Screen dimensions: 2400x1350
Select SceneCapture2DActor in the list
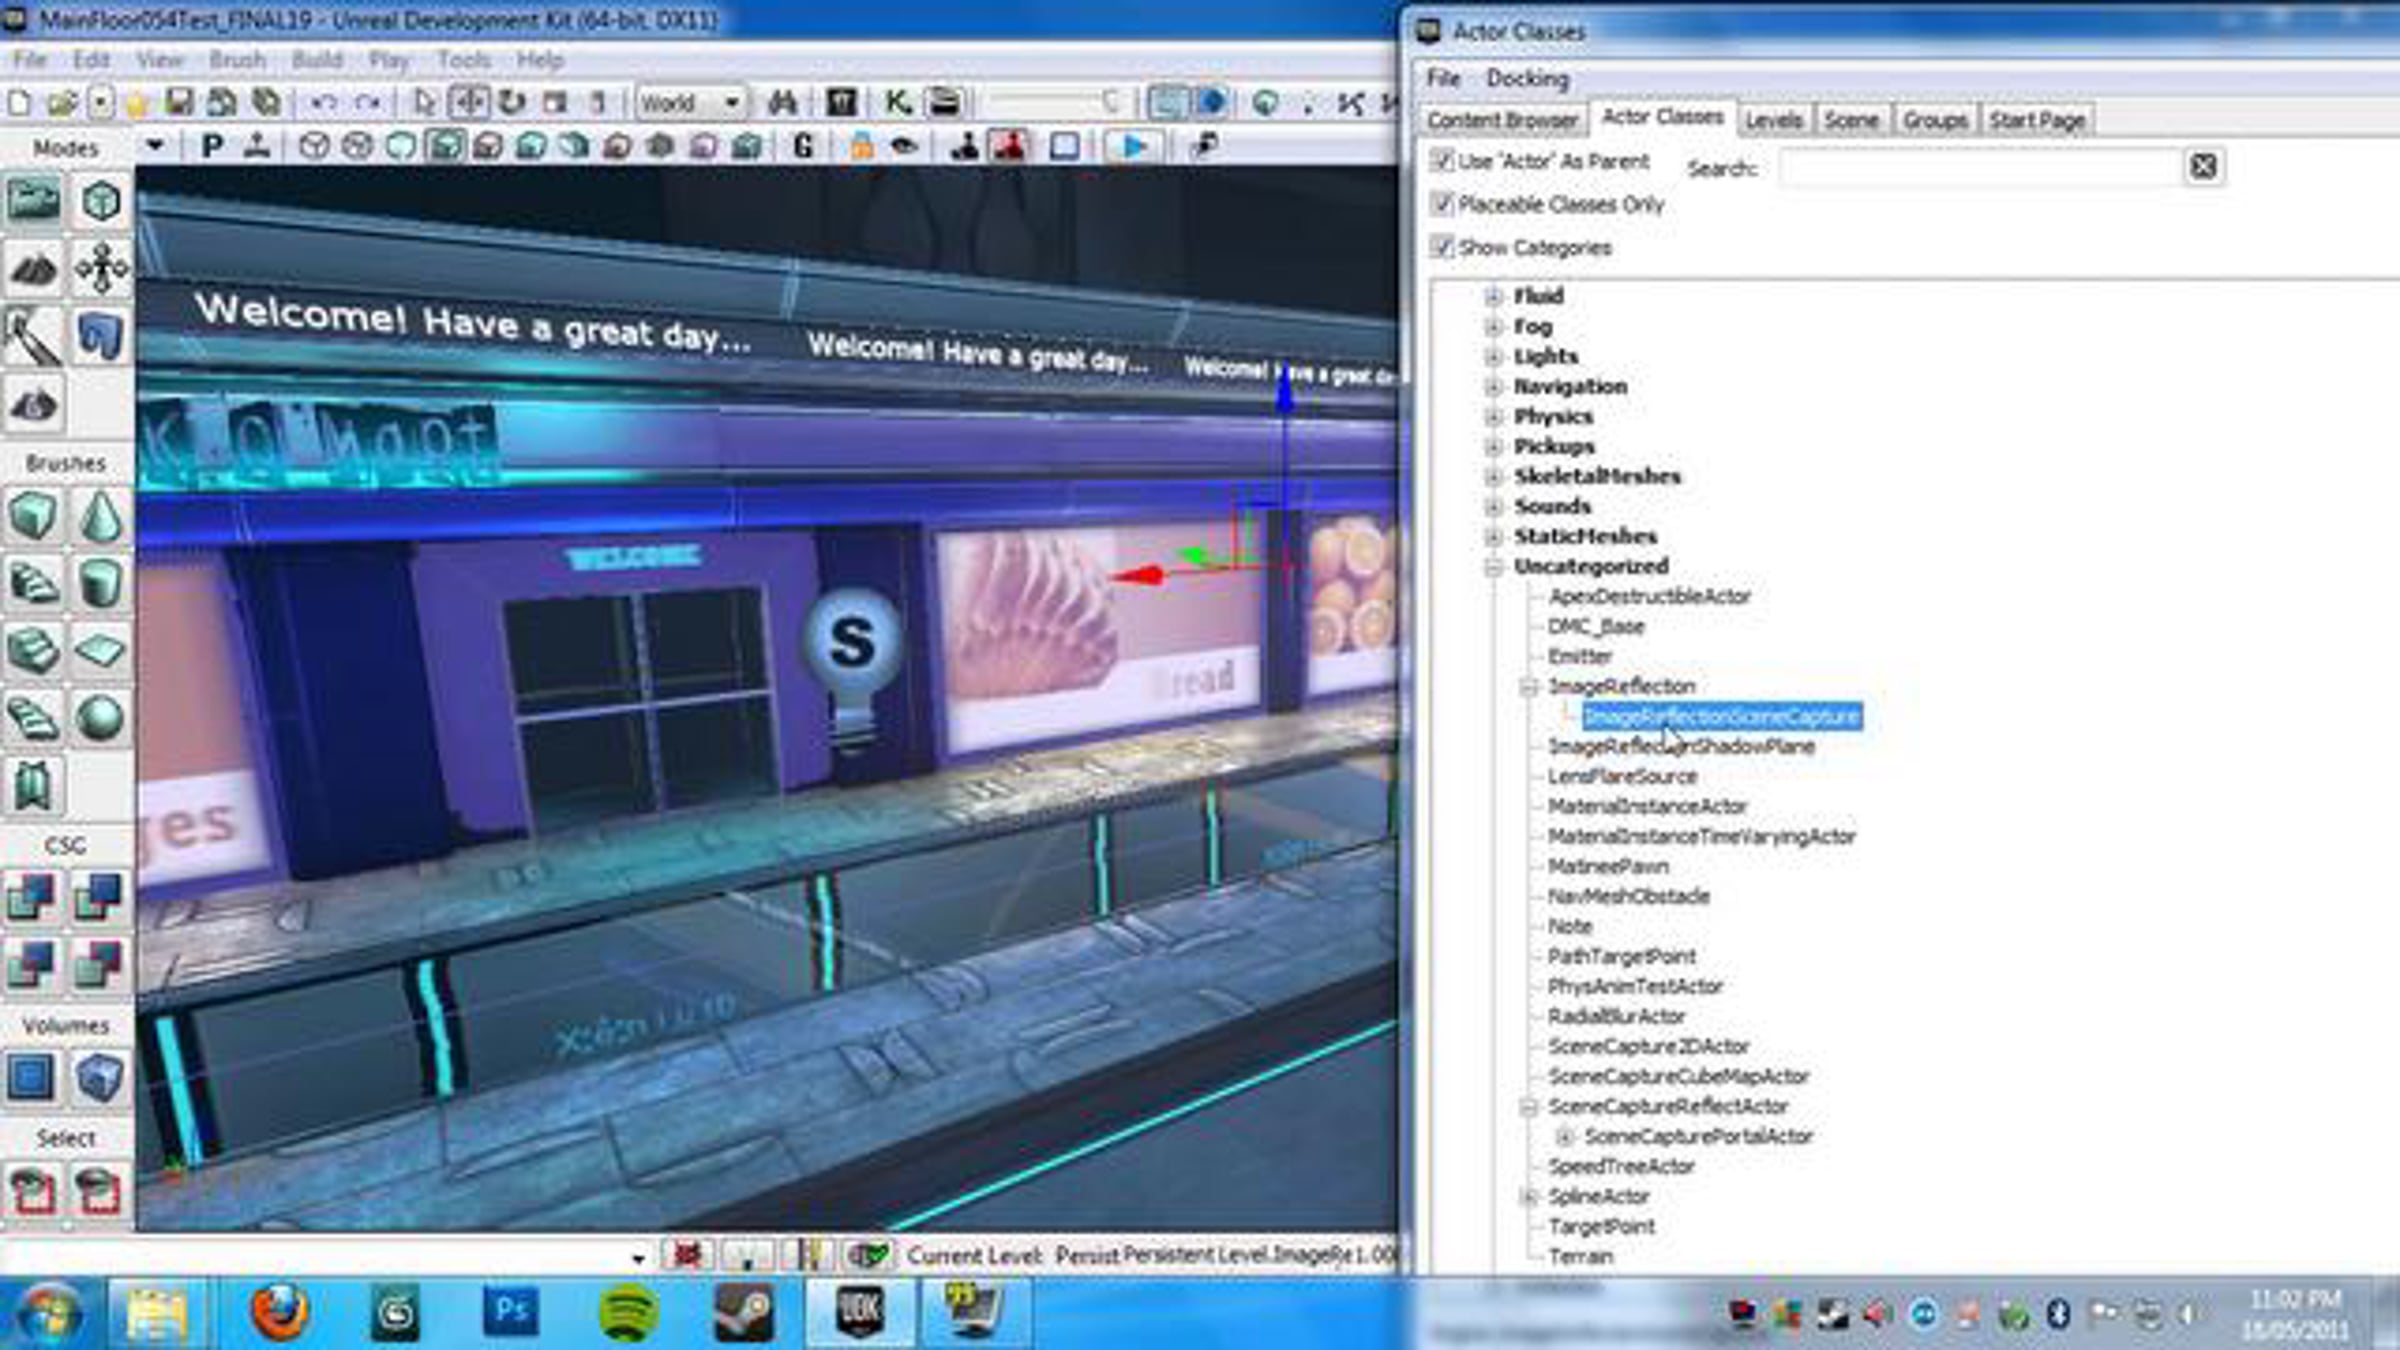(x=1648, y=1046)
